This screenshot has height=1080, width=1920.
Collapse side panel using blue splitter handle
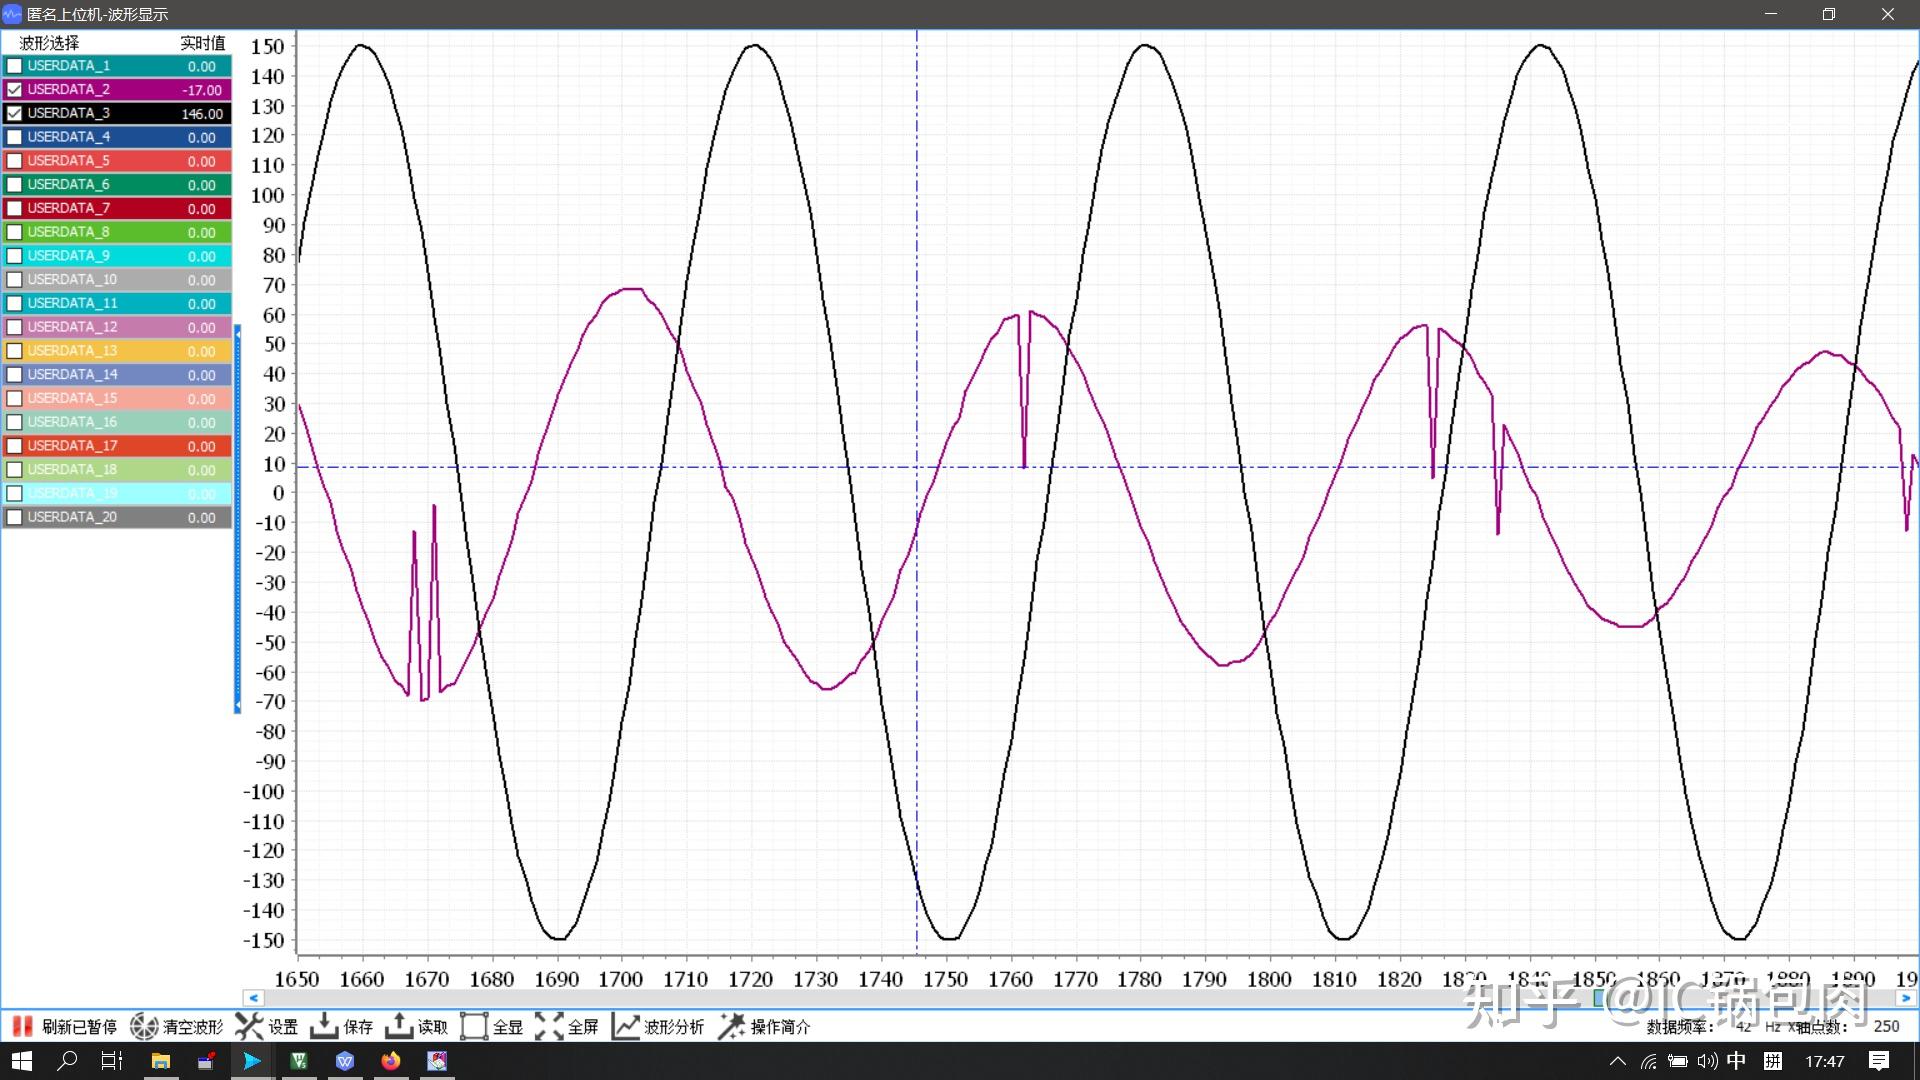pos(238,518)
